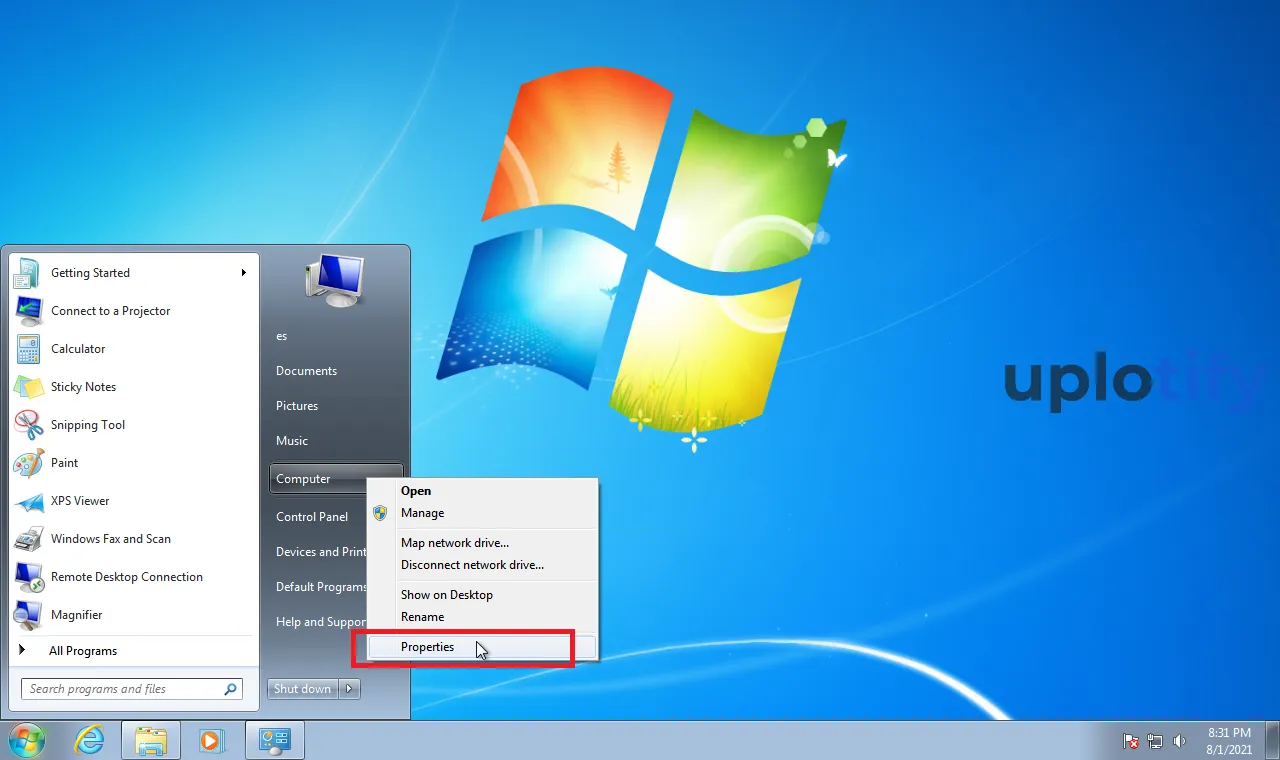Open Control Panel from the Start menu
Viewport: 1280px width, 760px height.
312,517
